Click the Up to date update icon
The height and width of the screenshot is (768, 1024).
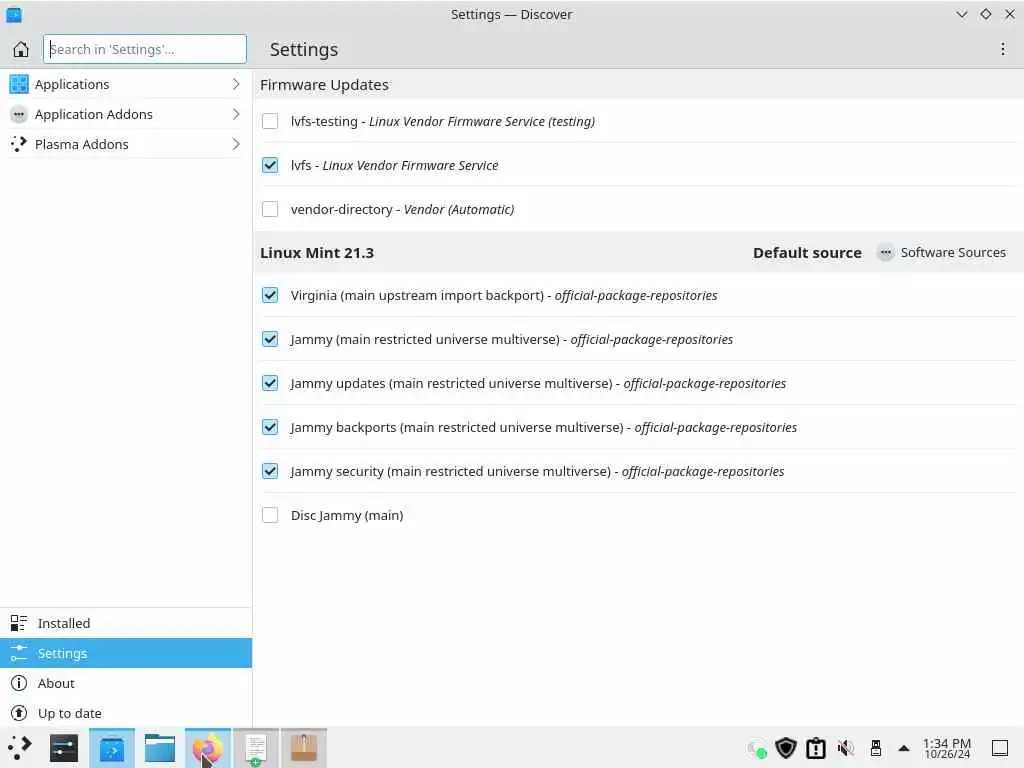tap(19, 713)
